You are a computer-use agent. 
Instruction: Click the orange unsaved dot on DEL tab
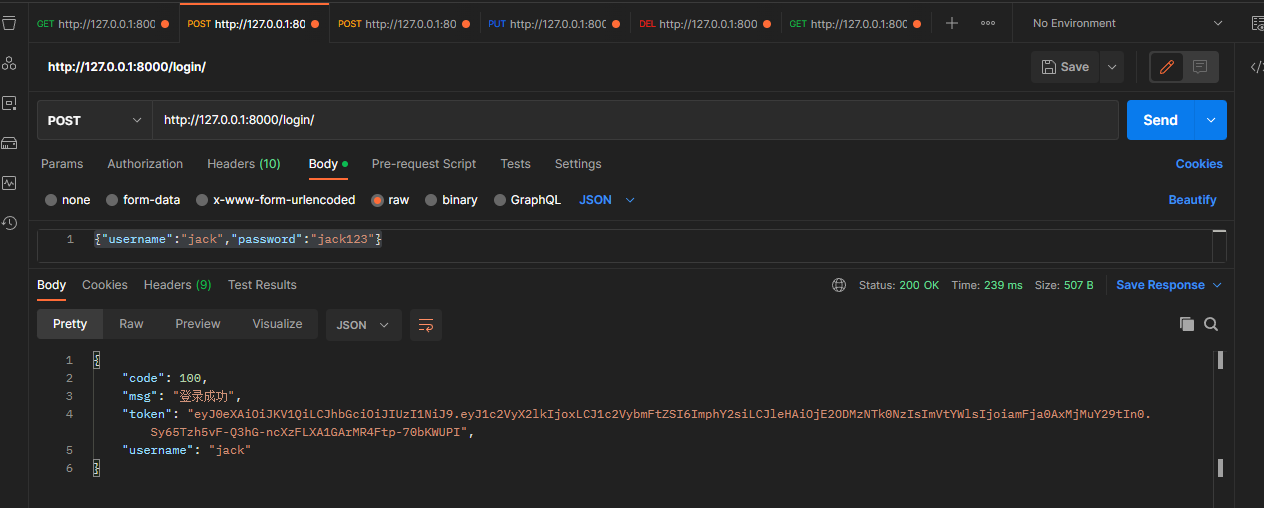click(x=766, y=23)
